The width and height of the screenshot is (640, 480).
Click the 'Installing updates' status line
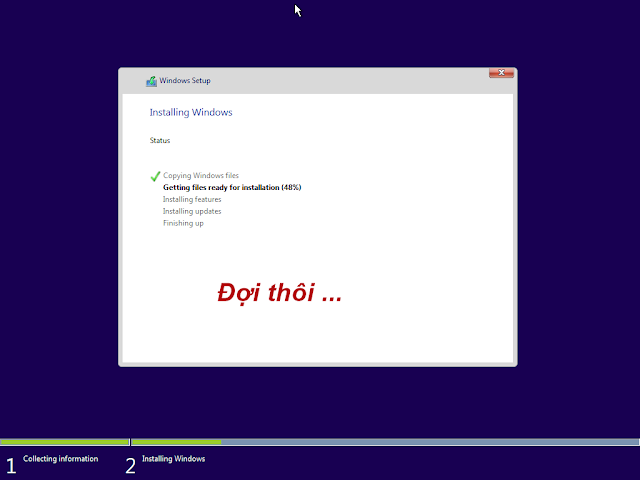tap(192, 211)
